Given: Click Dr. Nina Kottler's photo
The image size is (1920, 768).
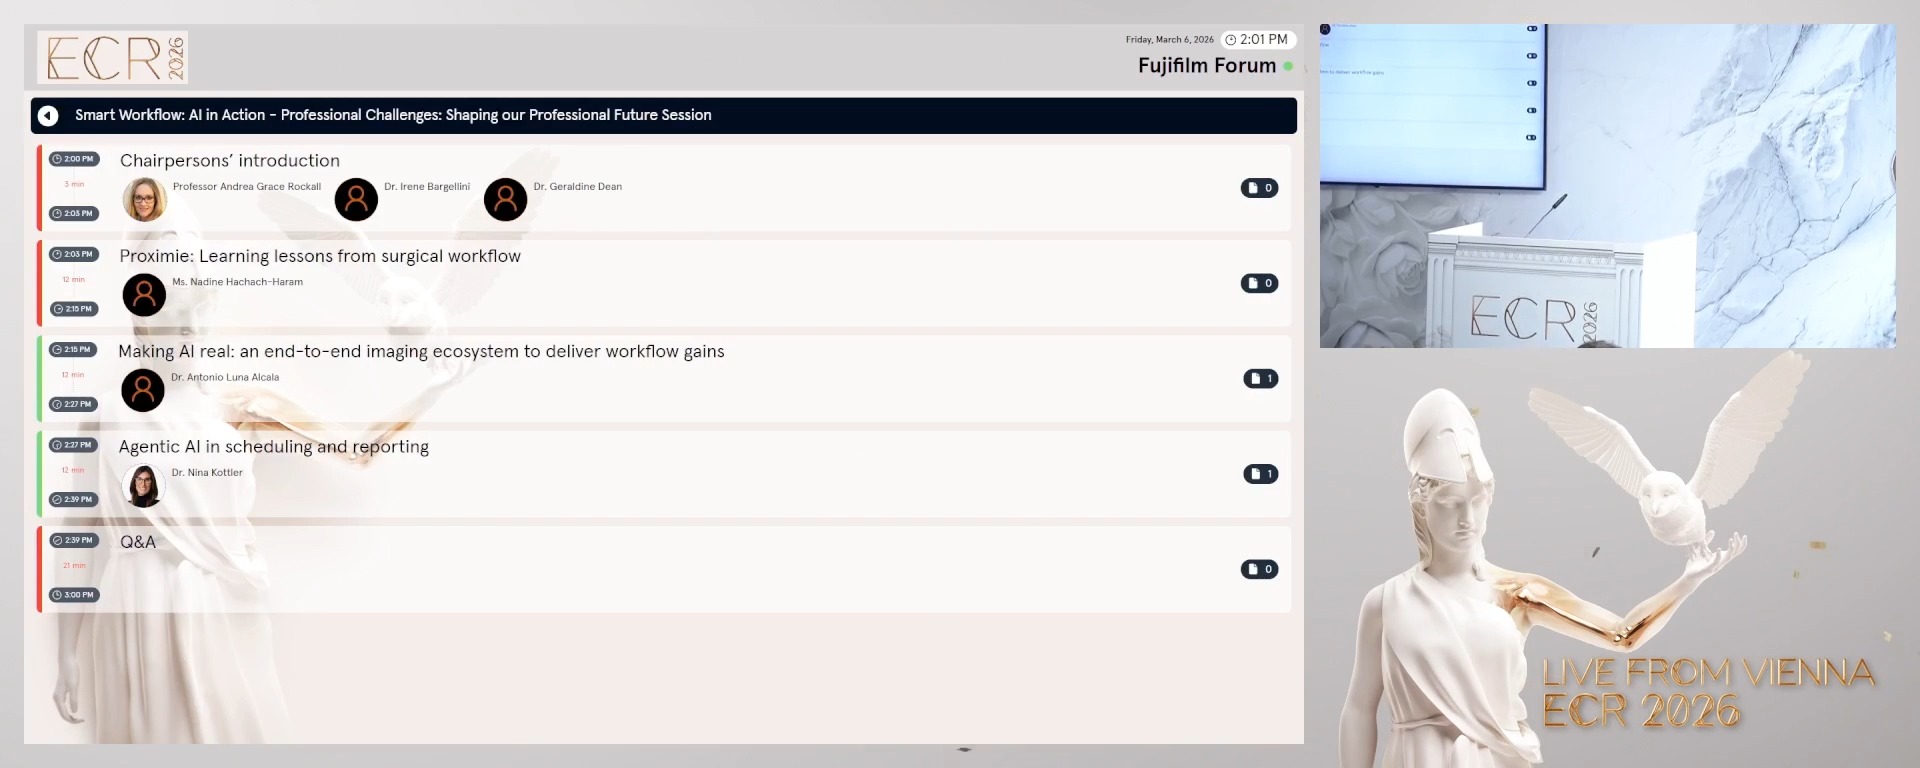Looking at the screenshot, I should point(143,486).
